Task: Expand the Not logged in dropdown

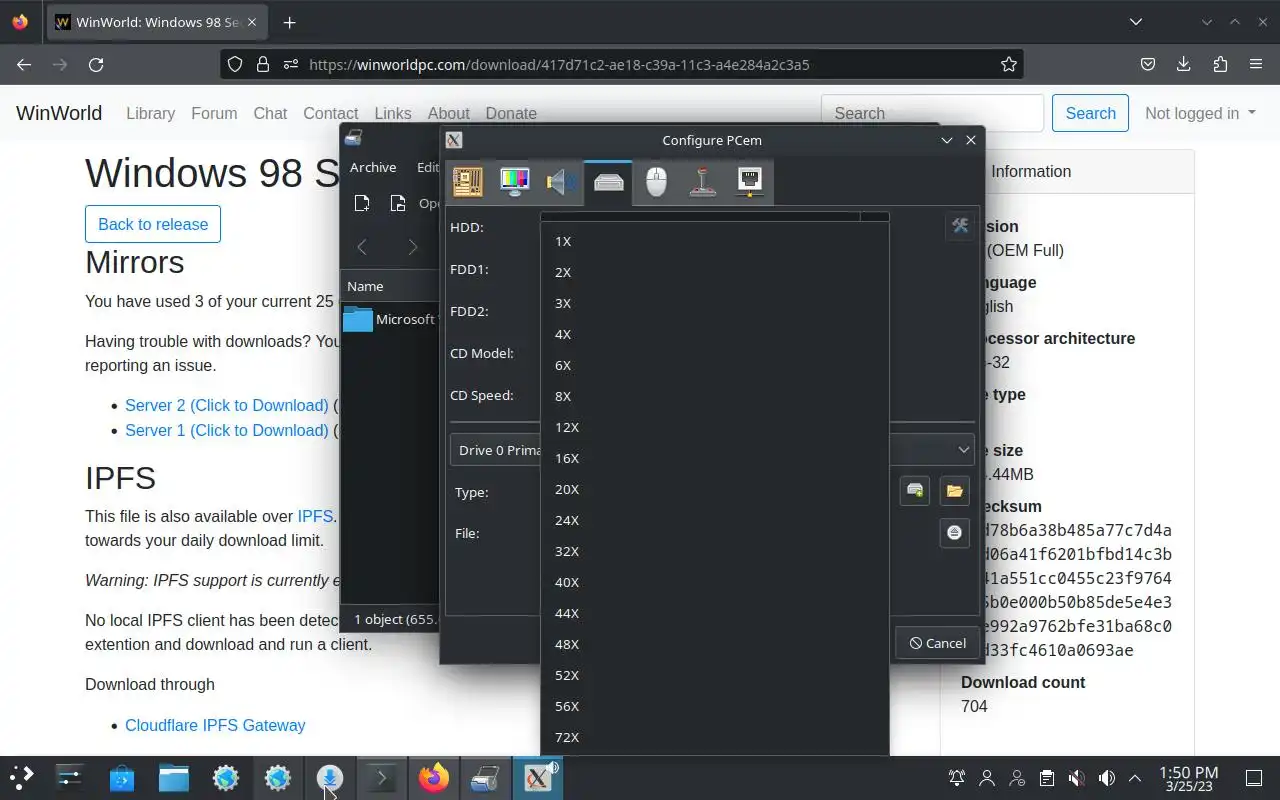Action: coord(1200,113)
